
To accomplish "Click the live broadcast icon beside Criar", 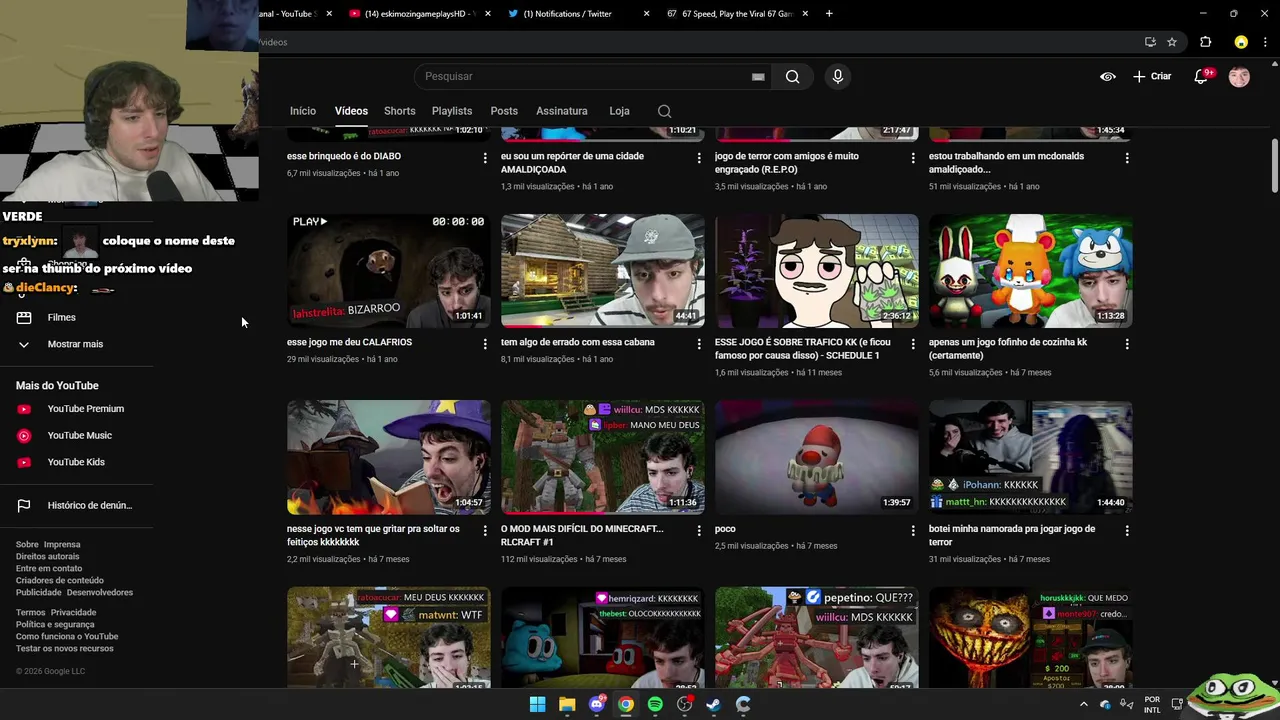I will [1108, 76].
